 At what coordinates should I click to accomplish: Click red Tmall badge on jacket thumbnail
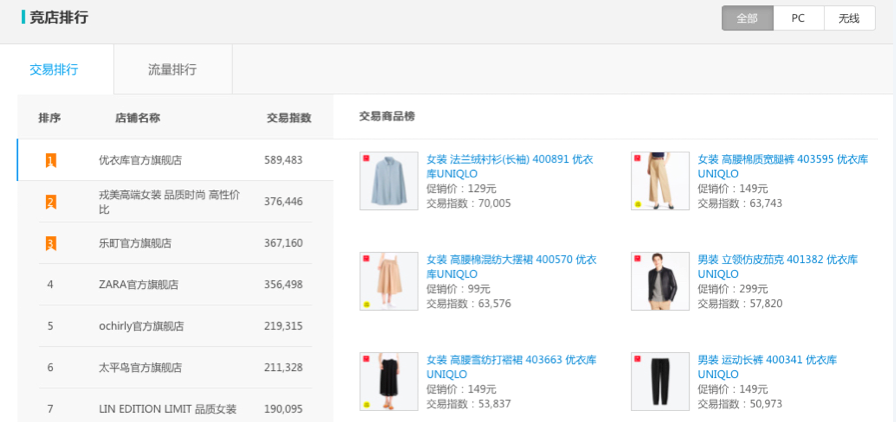pos(638,259)
